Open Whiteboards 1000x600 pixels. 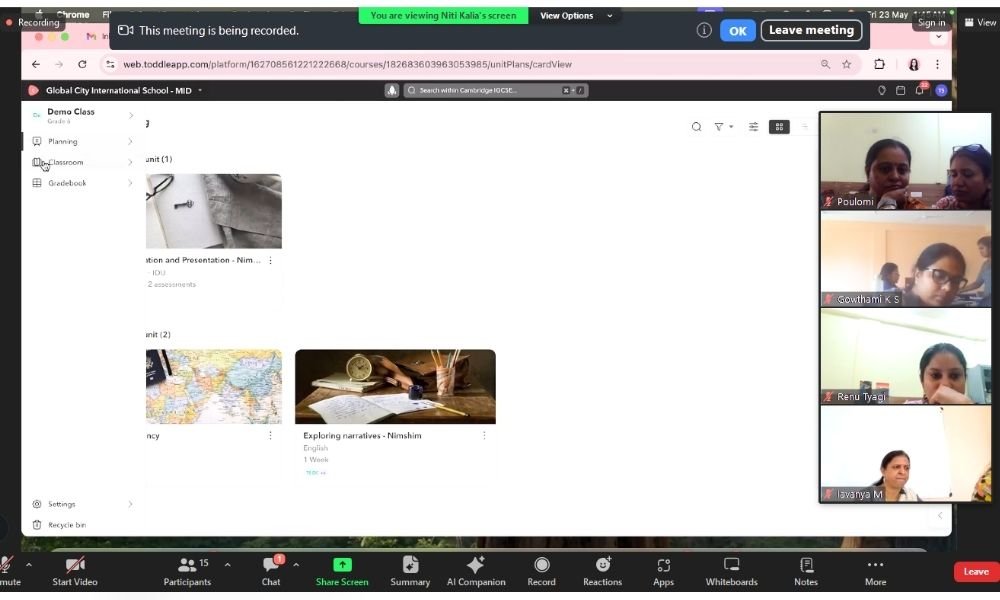[732, 571]
